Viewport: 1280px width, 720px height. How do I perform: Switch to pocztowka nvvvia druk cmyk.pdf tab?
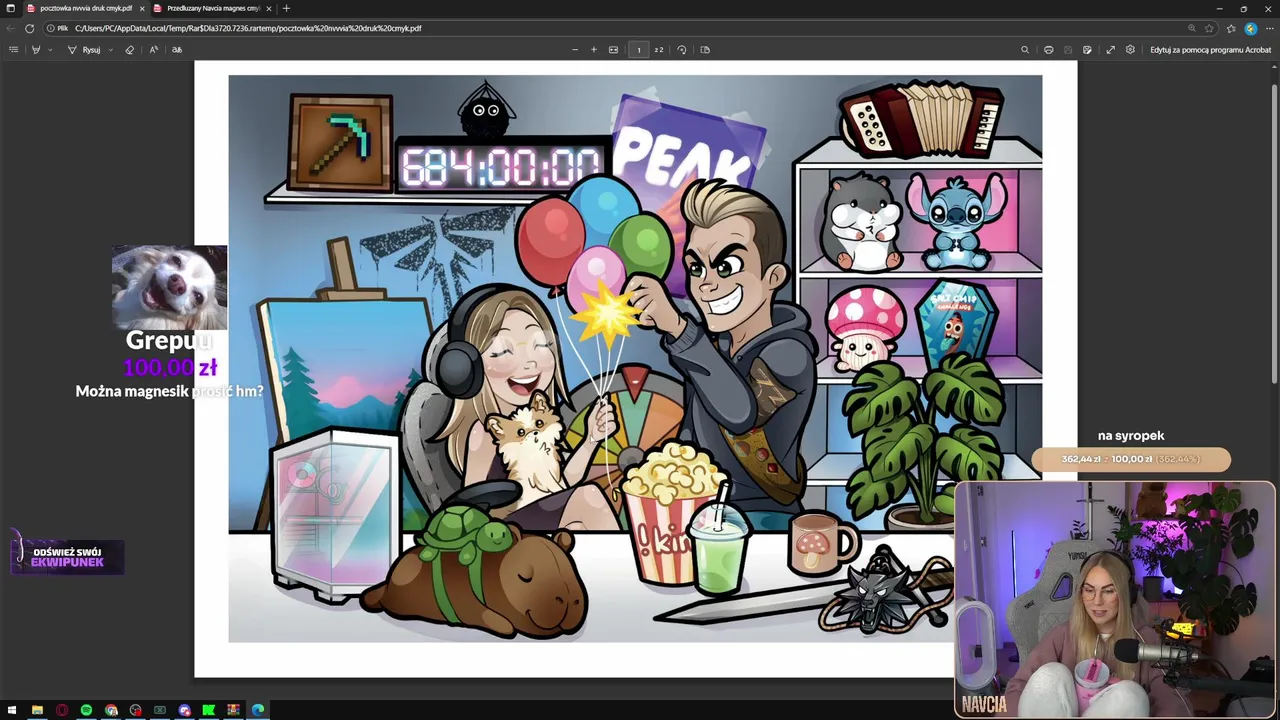(x=86, y=8)
